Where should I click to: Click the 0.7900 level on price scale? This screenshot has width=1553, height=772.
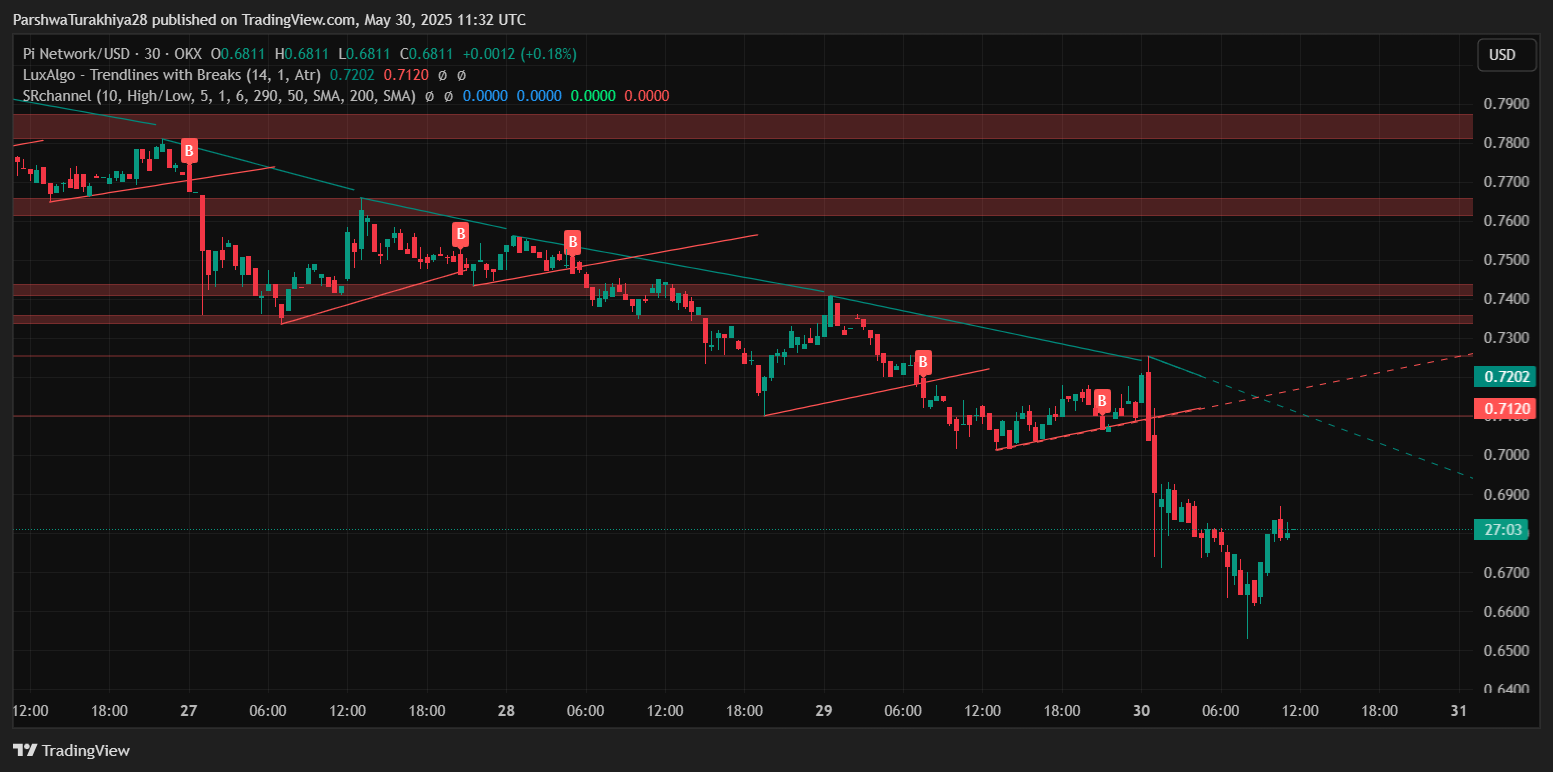pyautogui.click(x=1505, y=104)
